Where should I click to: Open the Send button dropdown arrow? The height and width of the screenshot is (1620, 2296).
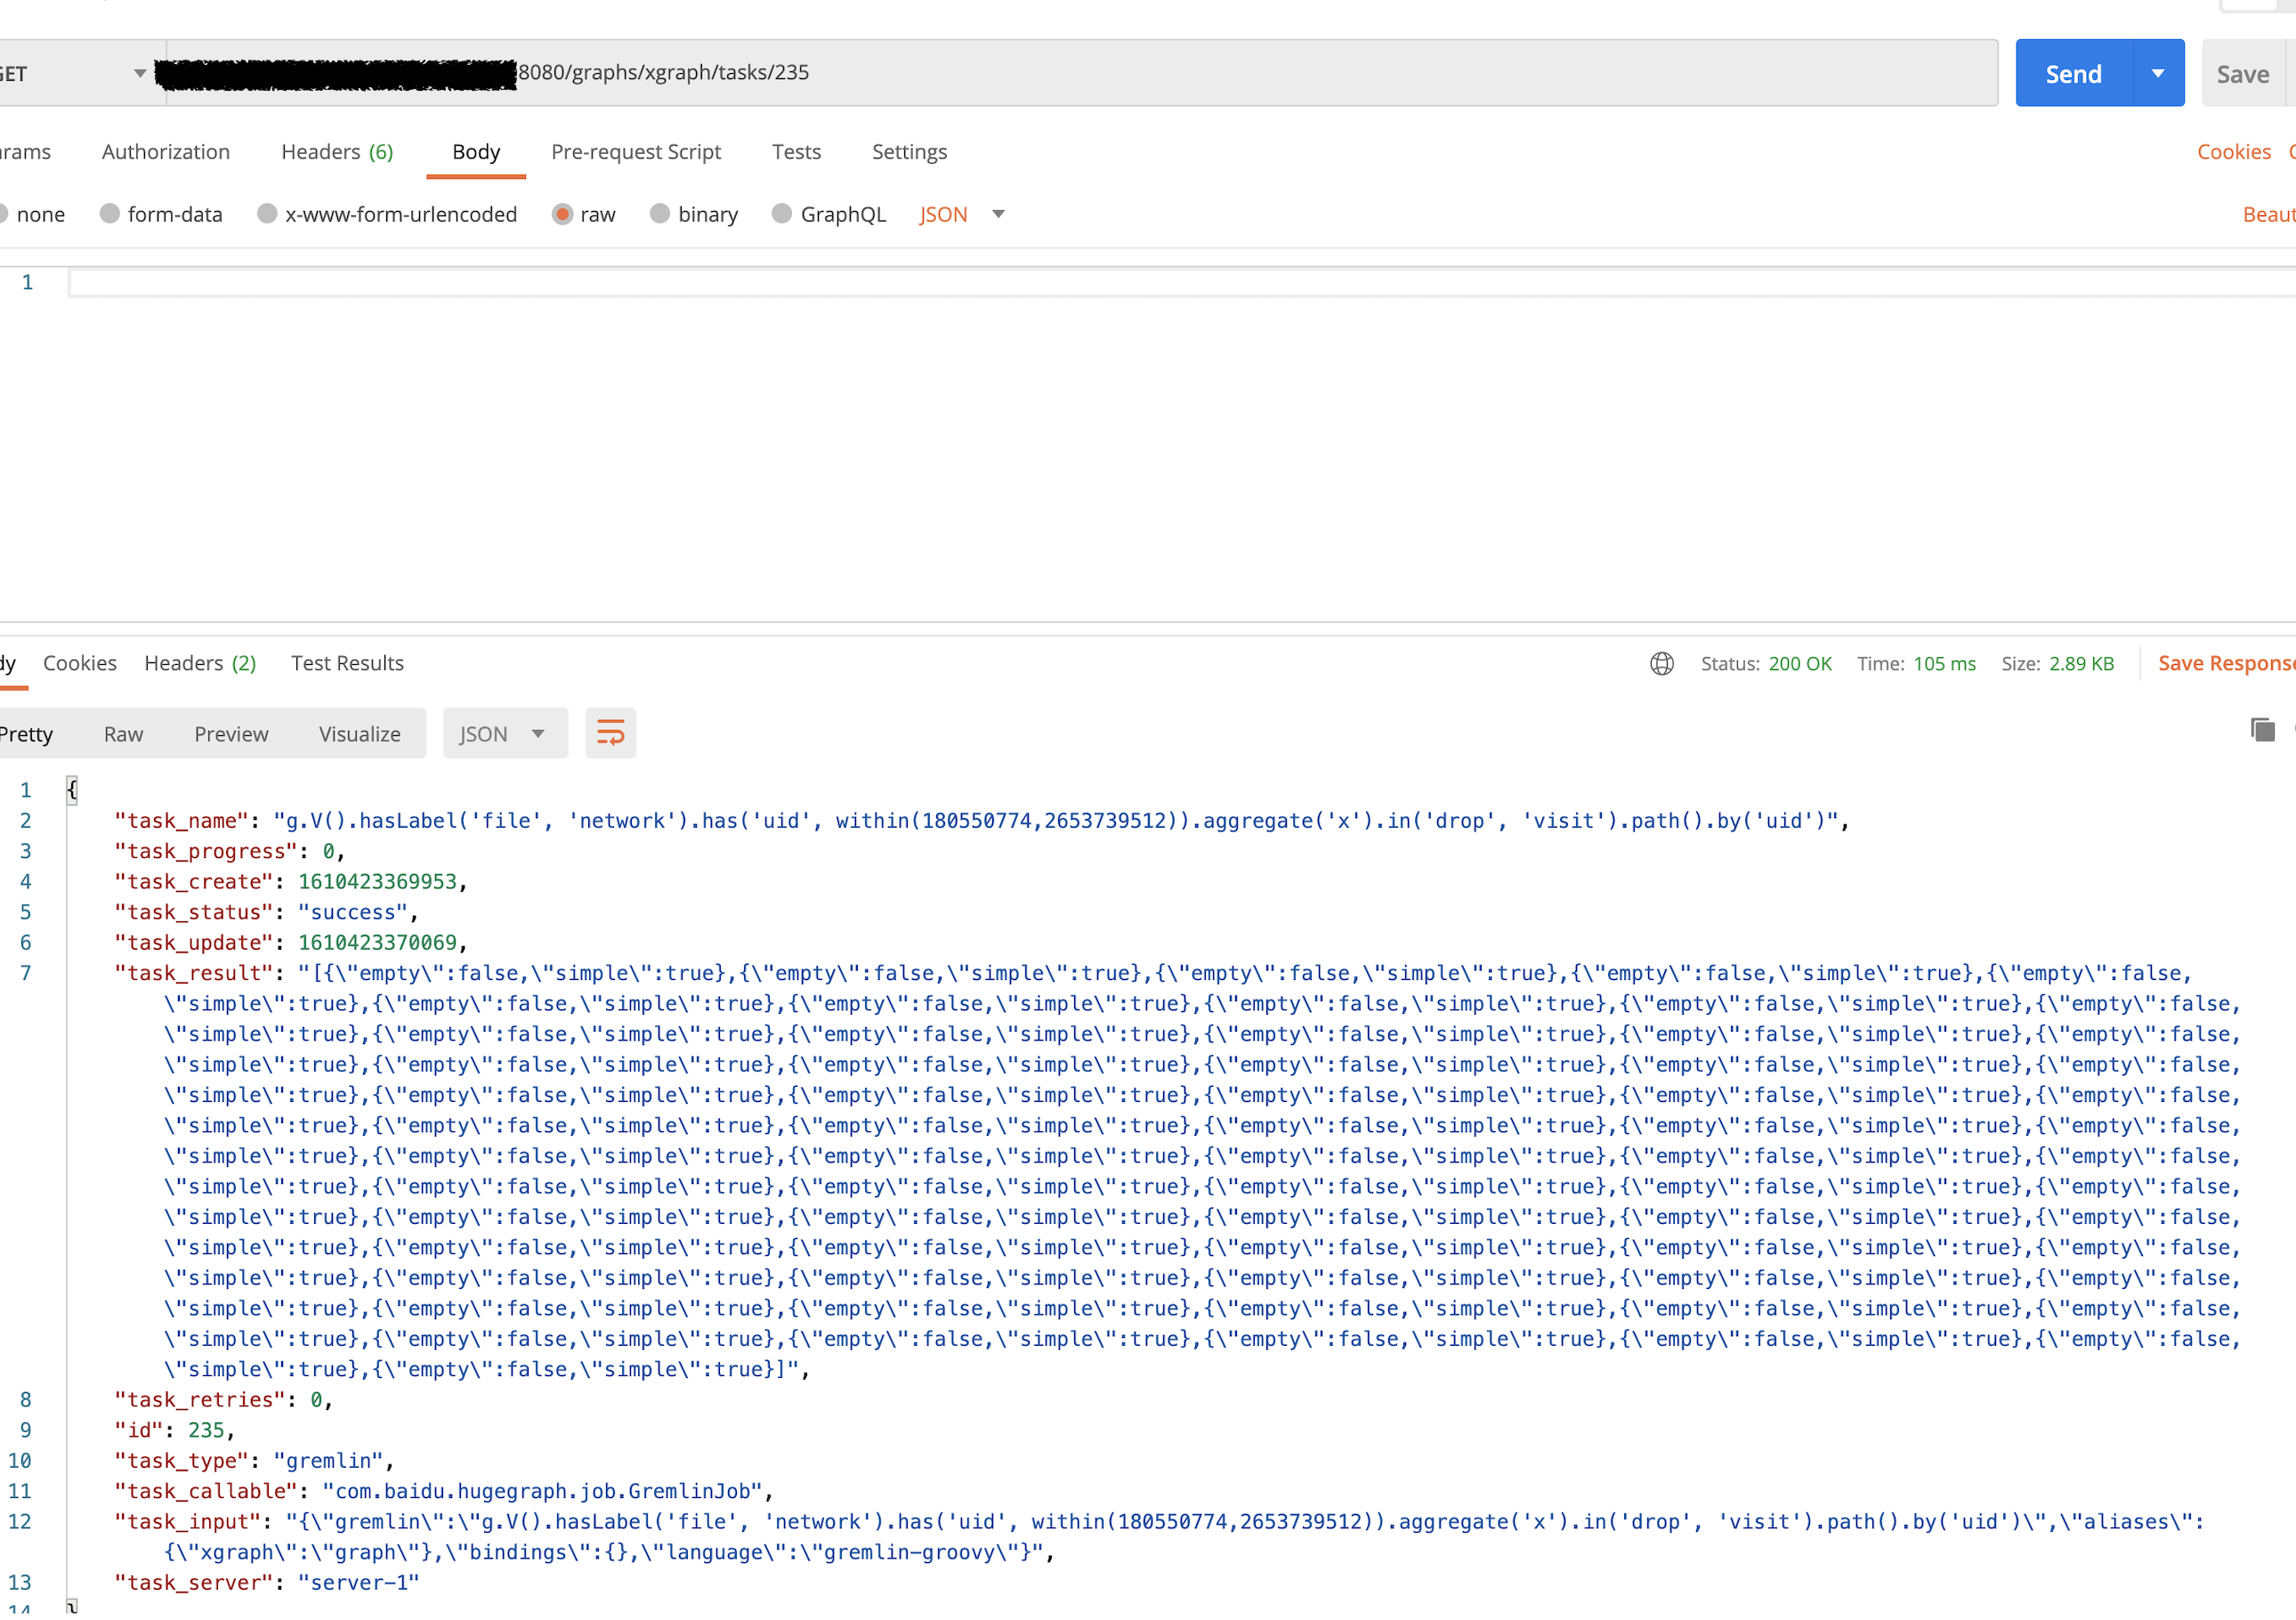point(2158,72)
